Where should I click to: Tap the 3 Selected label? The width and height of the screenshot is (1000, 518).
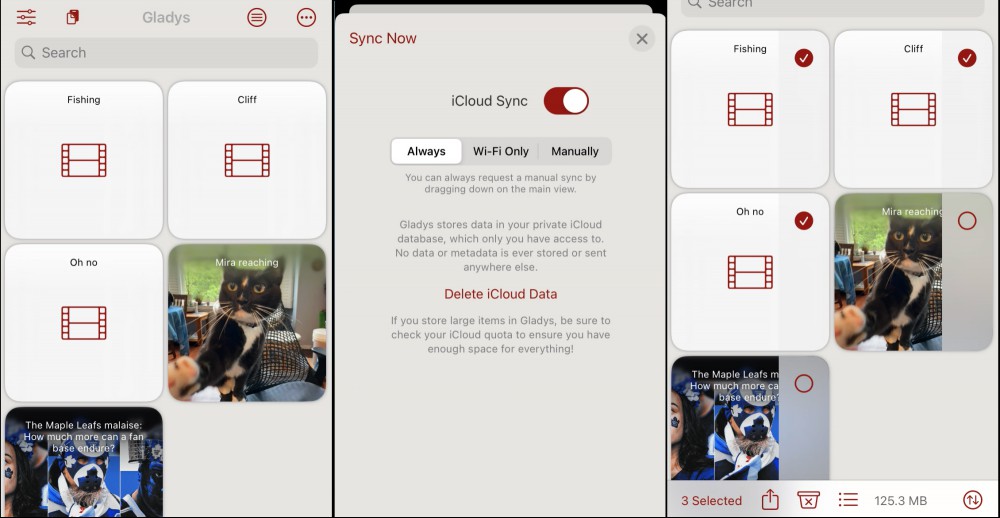[711, 501]
